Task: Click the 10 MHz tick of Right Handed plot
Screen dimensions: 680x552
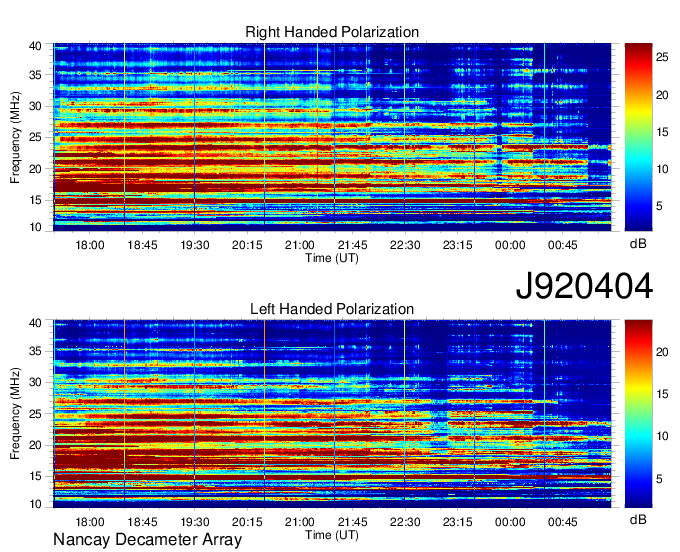Action: click(36, 227)
